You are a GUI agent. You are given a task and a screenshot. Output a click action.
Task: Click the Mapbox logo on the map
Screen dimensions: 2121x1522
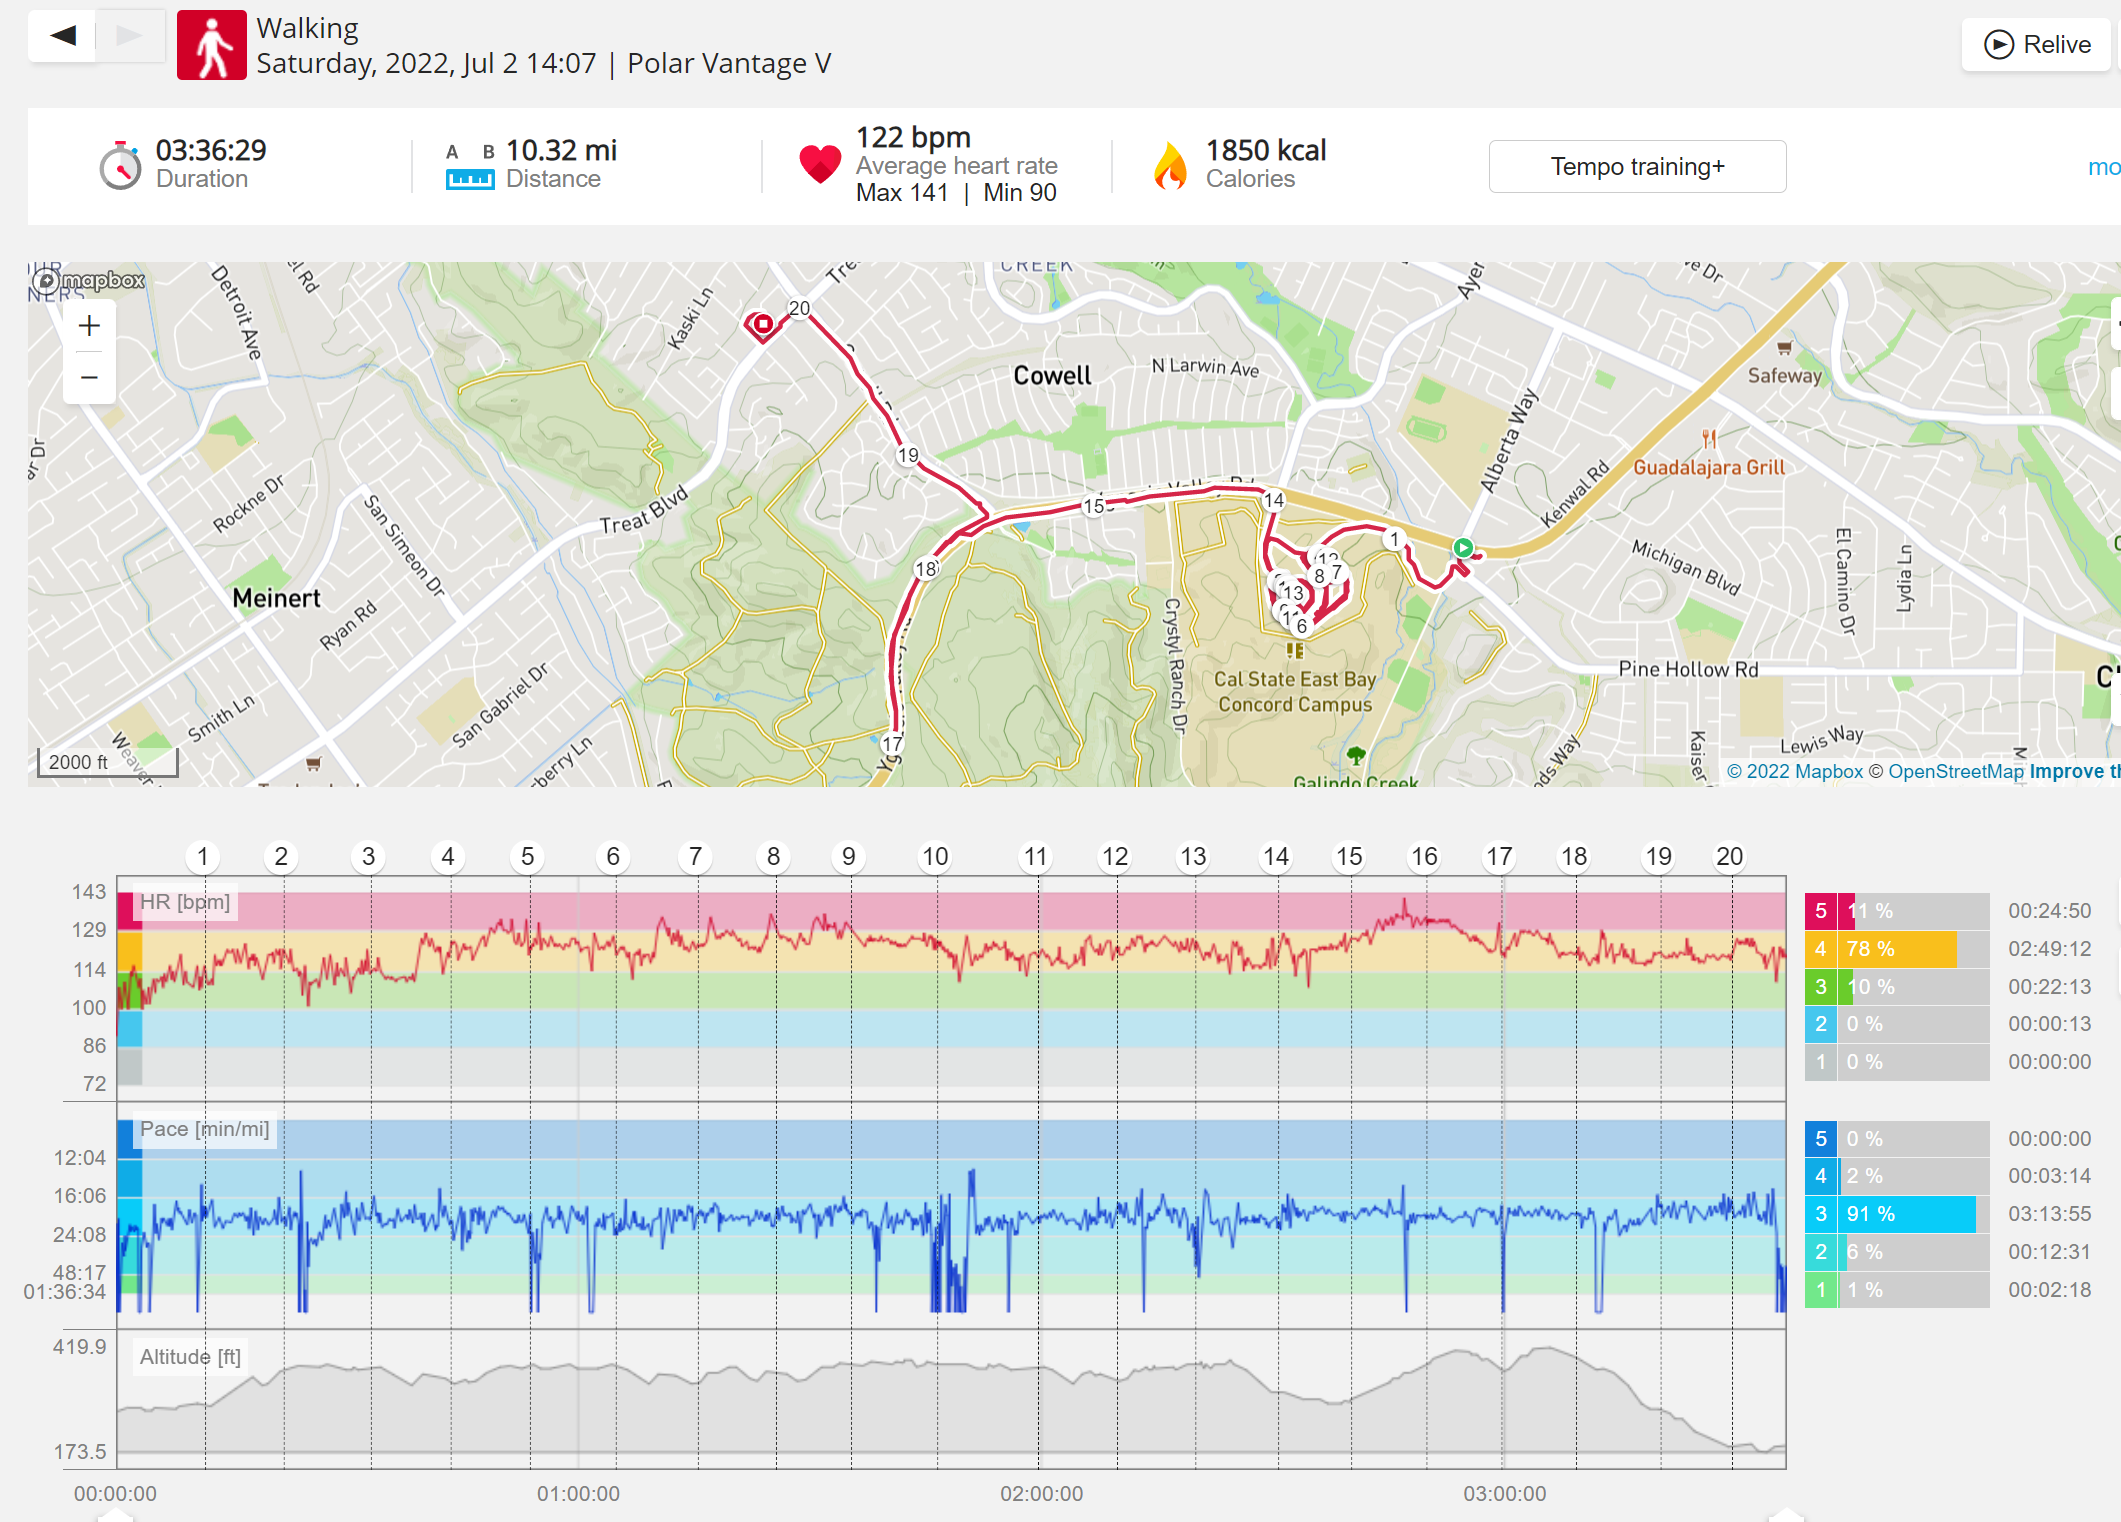coord(88,281)
